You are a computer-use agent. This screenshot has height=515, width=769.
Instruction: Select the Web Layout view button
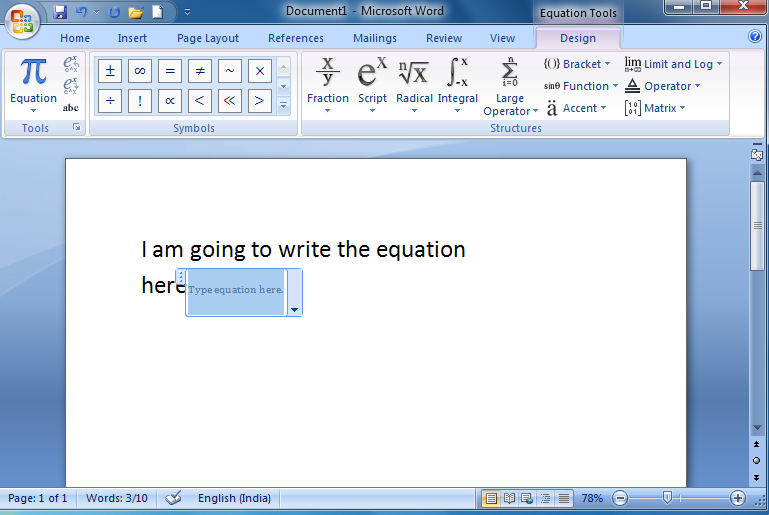[x=527, y=499]
